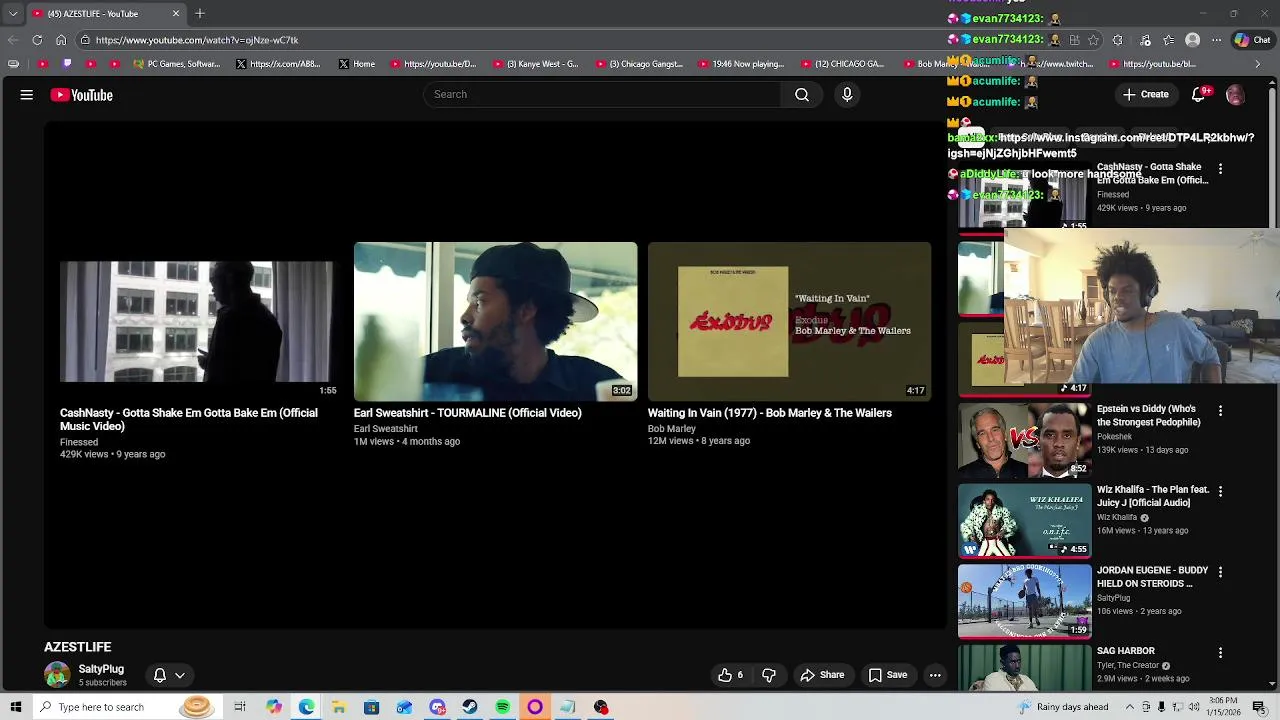Click the Windows taskbar search box

pos(127,707)
